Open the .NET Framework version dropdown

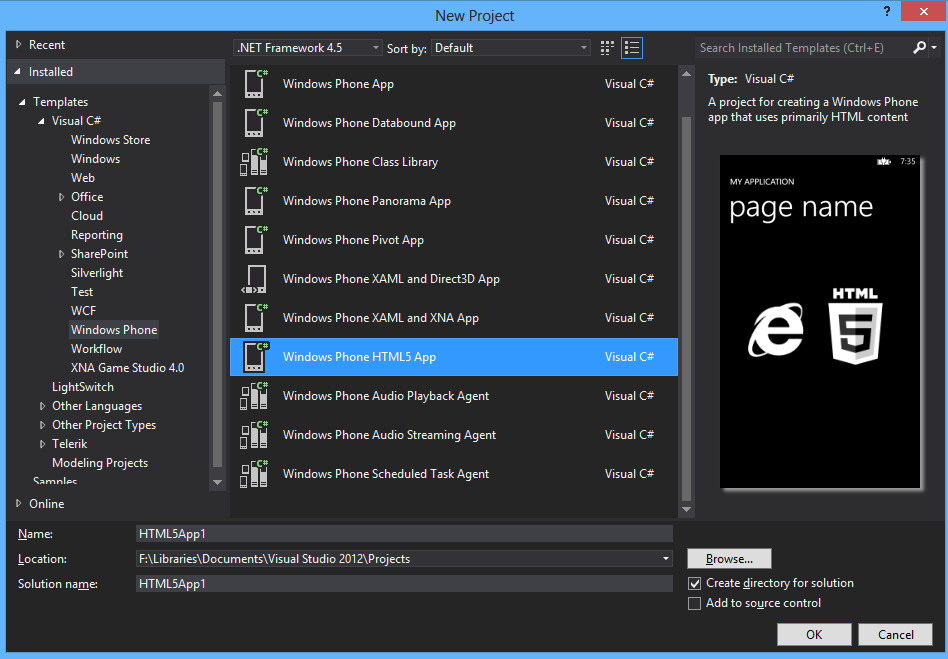click(x=308, y=48)
